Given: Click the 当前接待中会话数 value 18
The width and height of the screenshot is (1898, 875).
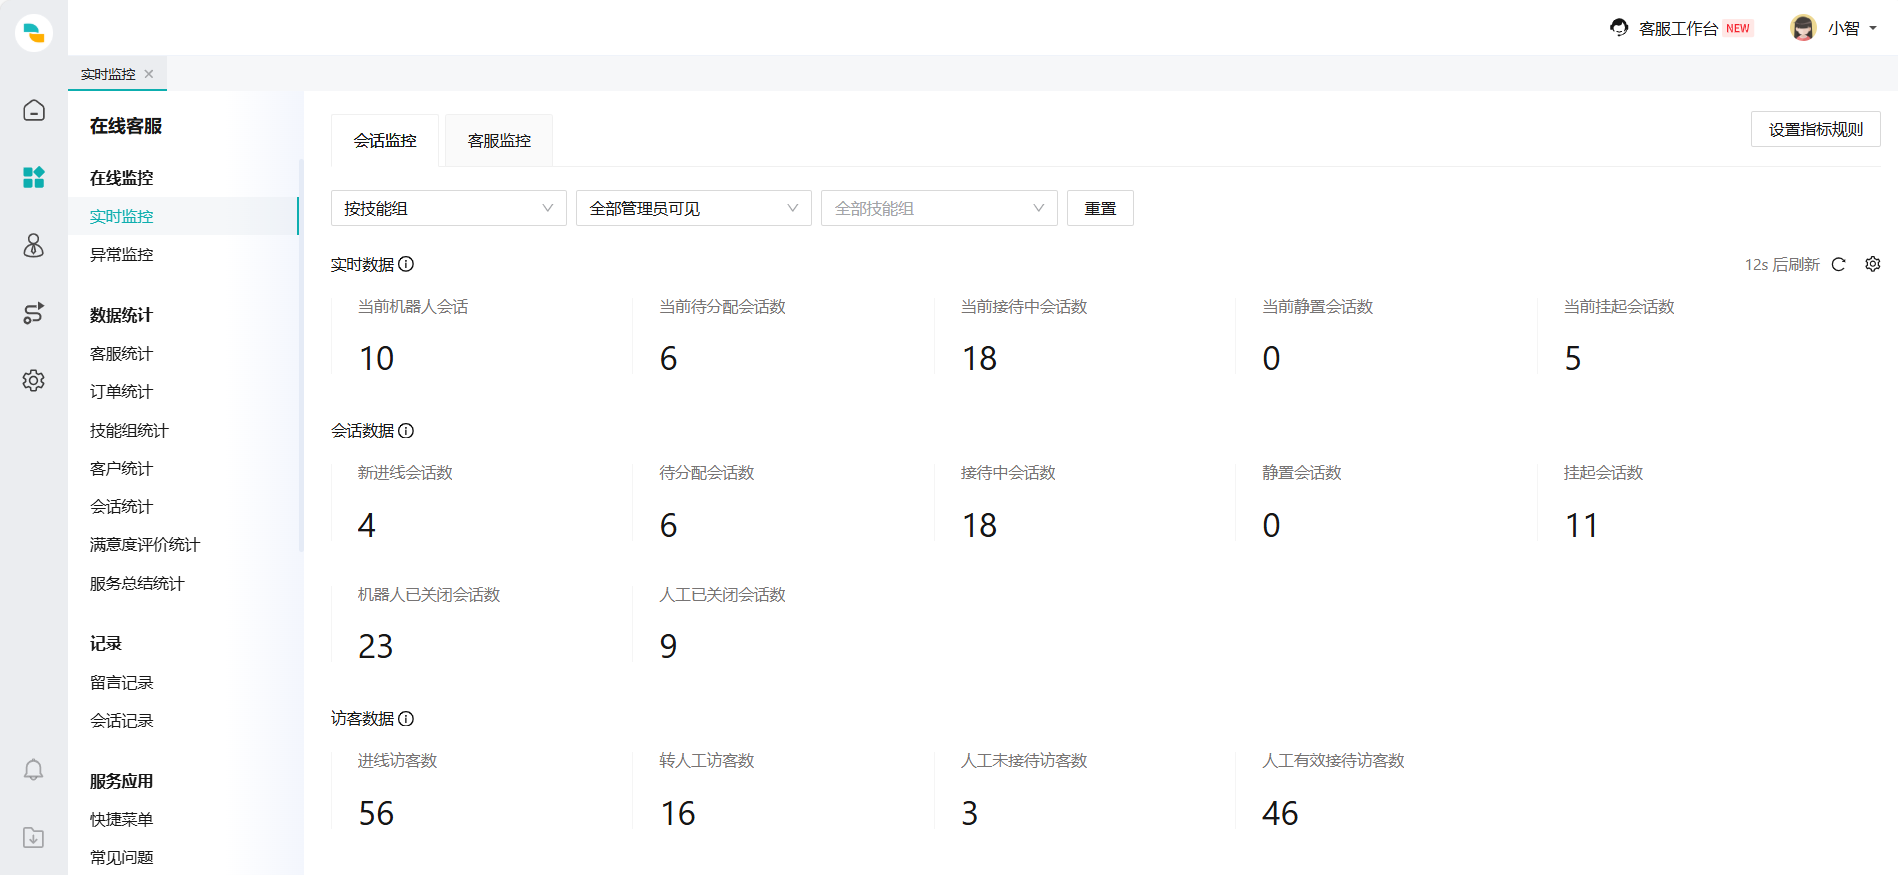Looking at the screenshot, I should click(x=979, y=358).
